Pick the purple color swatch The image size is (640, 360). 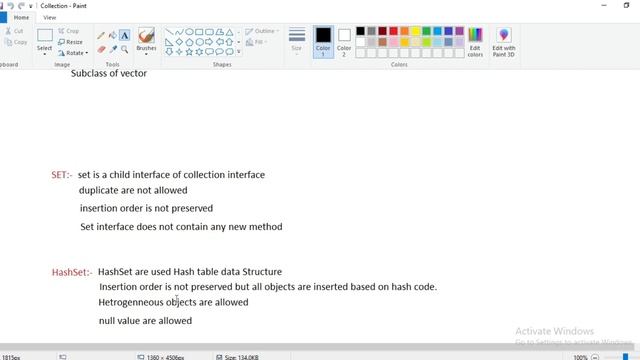(460, 31)
